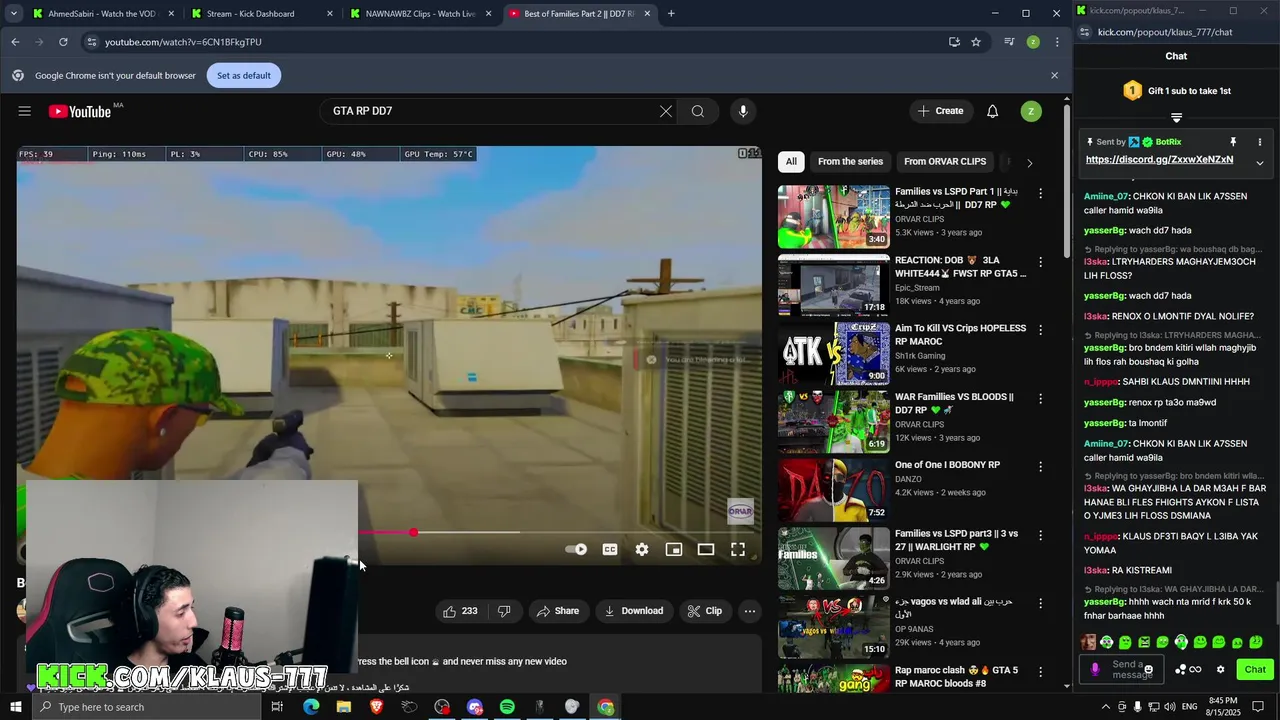The height and width of the screenshot is (720, 1280).
Task: Open the discord.gg pinned link in chat
Action: pyautogui.click(x=1159, y=160)
